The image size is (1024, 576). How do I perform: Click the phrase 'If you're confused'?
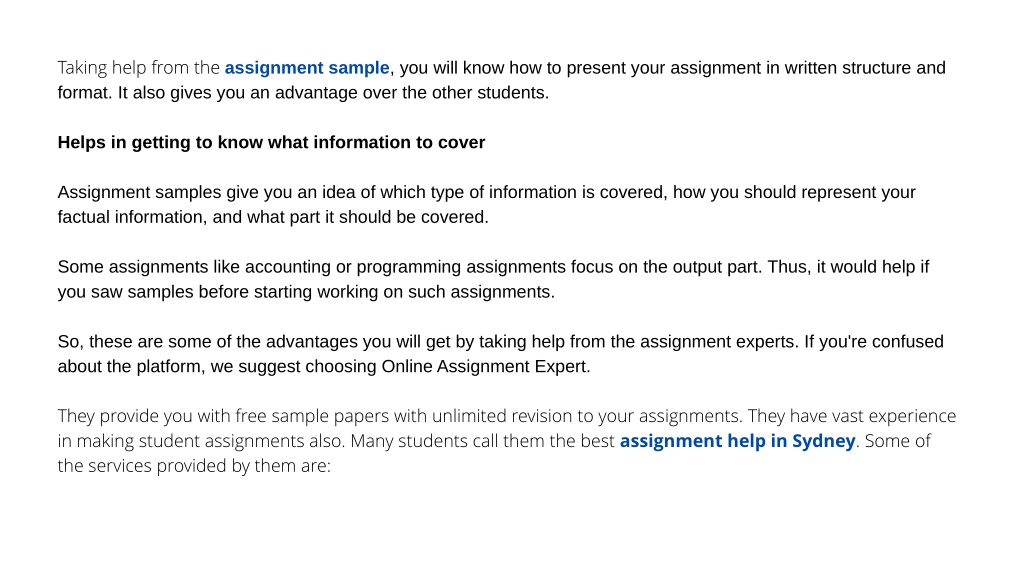coord(874,342)
